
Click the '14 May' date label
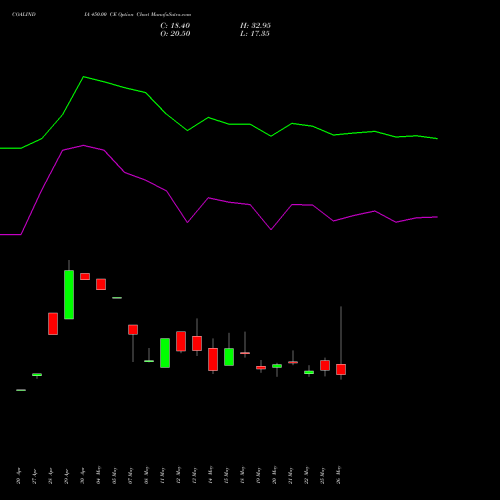(x=210, y=476)
